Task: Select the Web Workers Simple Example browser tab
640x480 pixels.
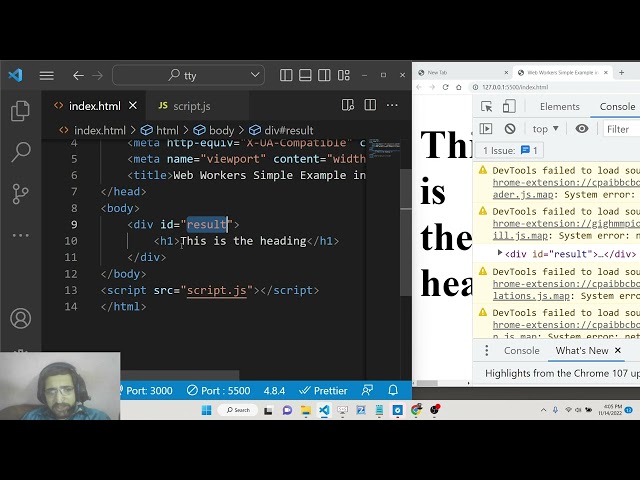Action: pyautogui.click(x=561, y=73)
